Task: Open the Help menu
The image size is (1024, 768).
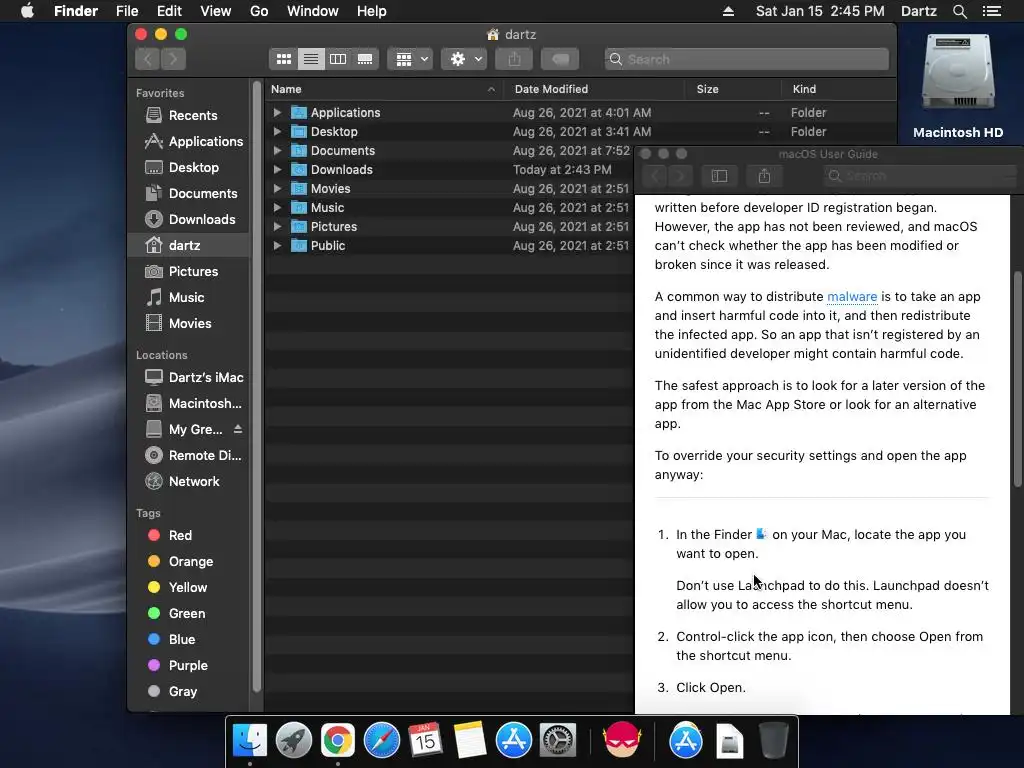Action: pos(372,11)
